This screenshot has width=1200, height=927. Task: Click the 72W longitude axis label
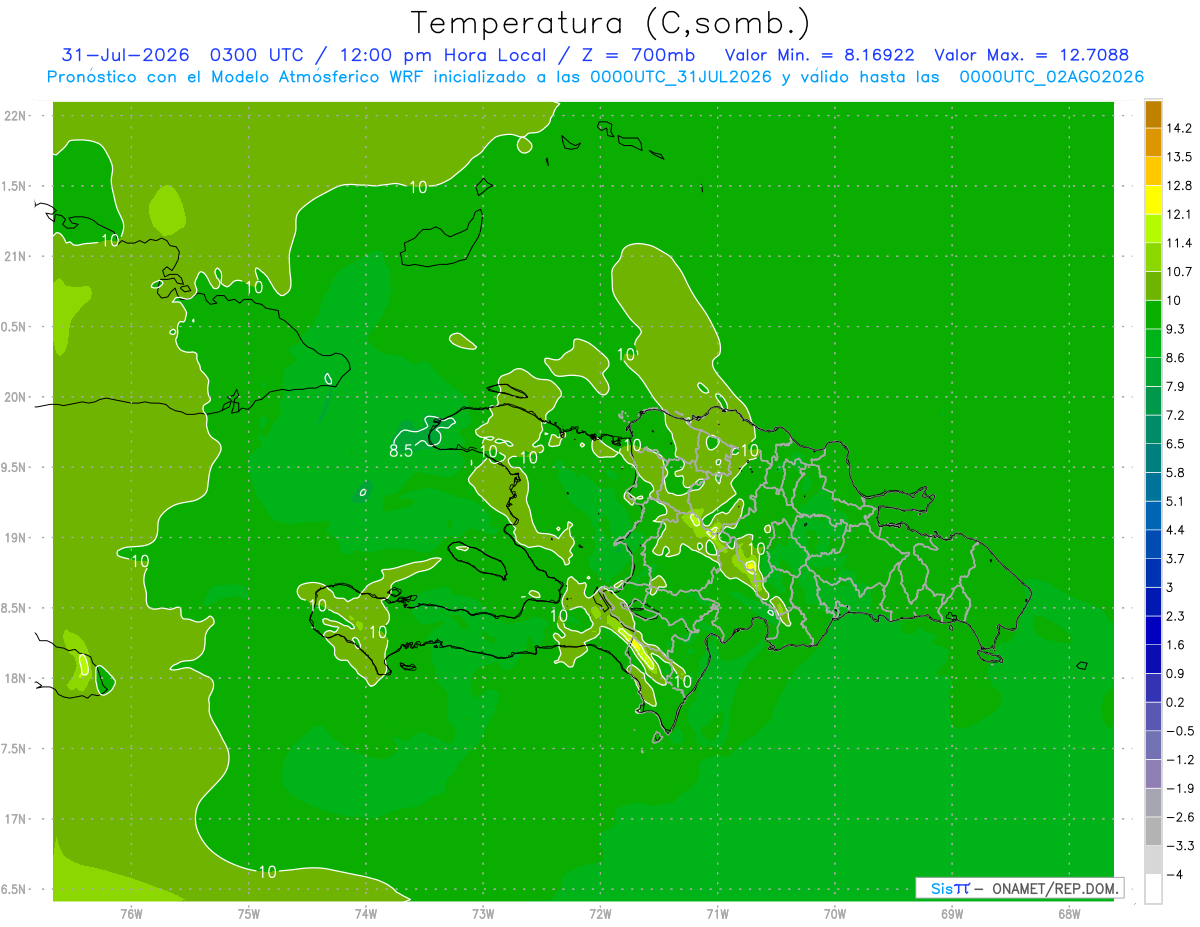click(x=601, y=913)
